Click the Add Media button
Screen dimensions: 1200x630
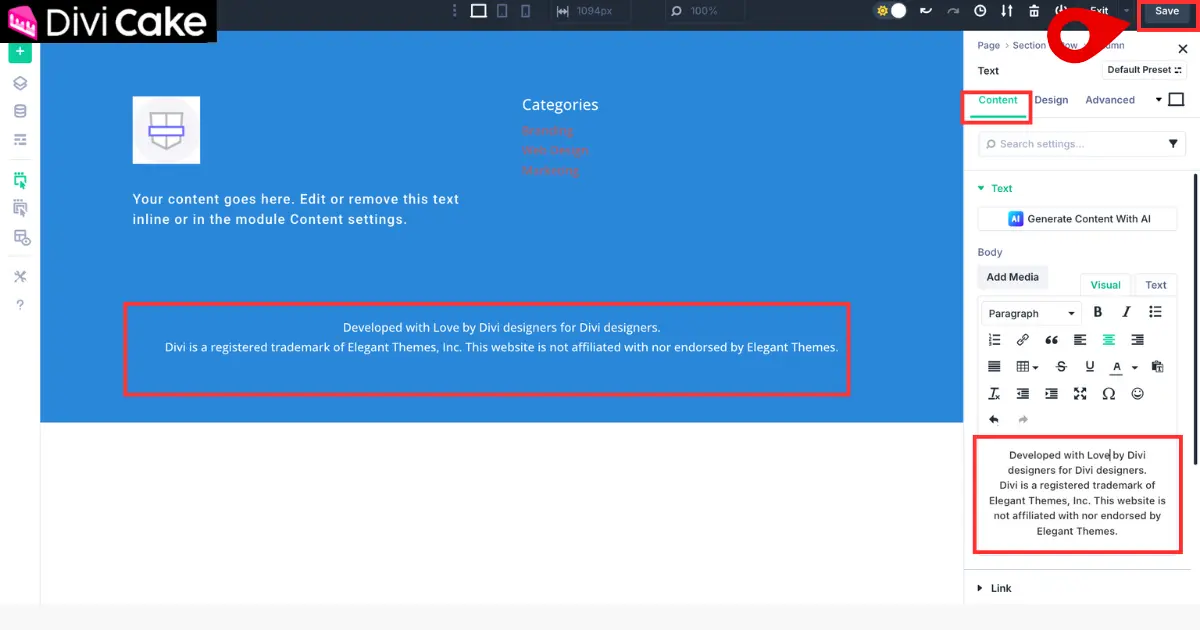1013,277
